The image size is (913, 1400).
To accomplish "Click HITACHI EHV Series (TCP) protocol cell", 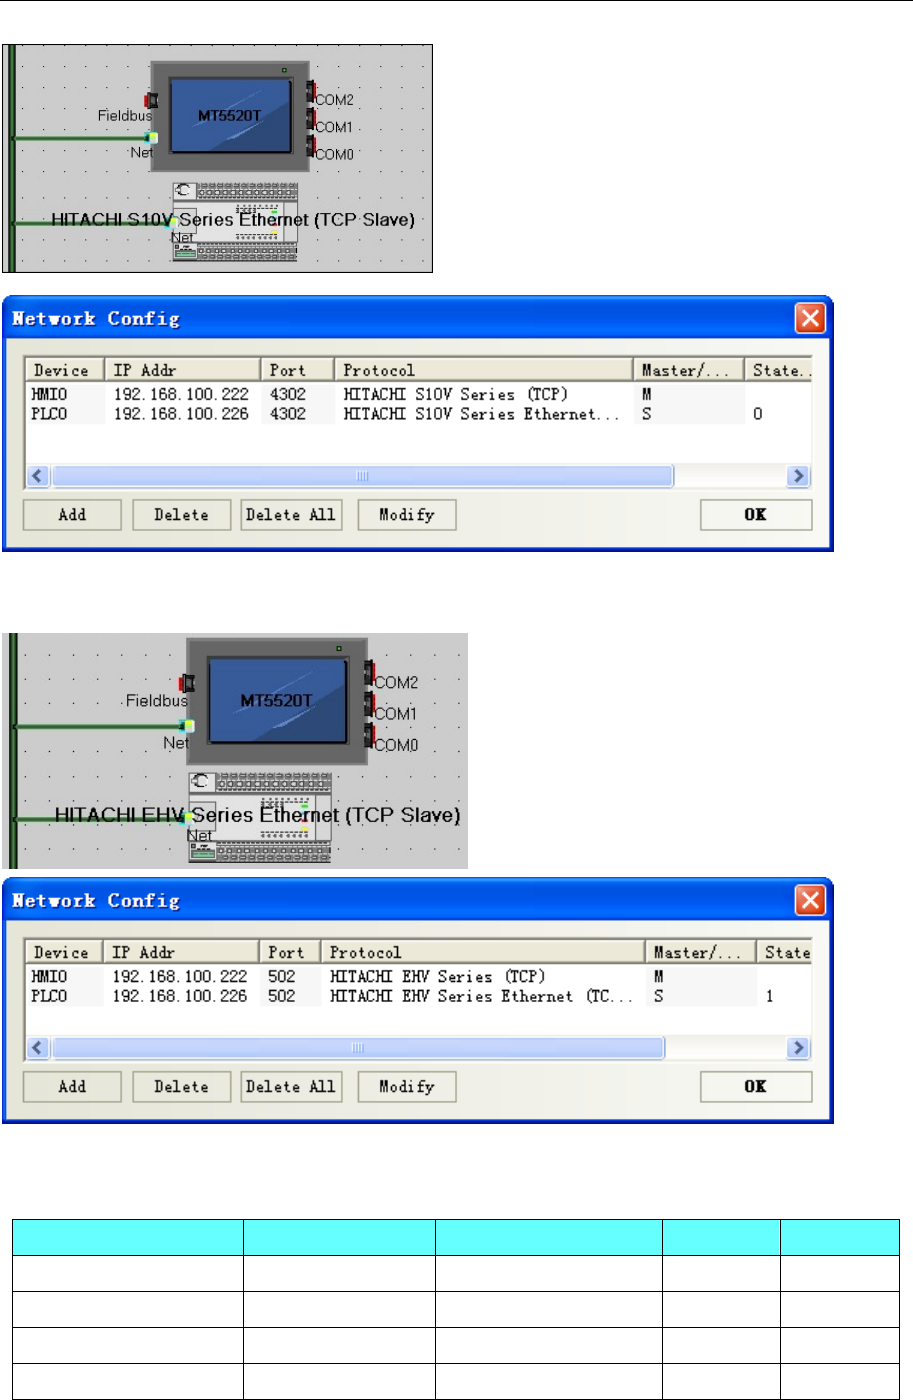I will click(x=438, y=976).
